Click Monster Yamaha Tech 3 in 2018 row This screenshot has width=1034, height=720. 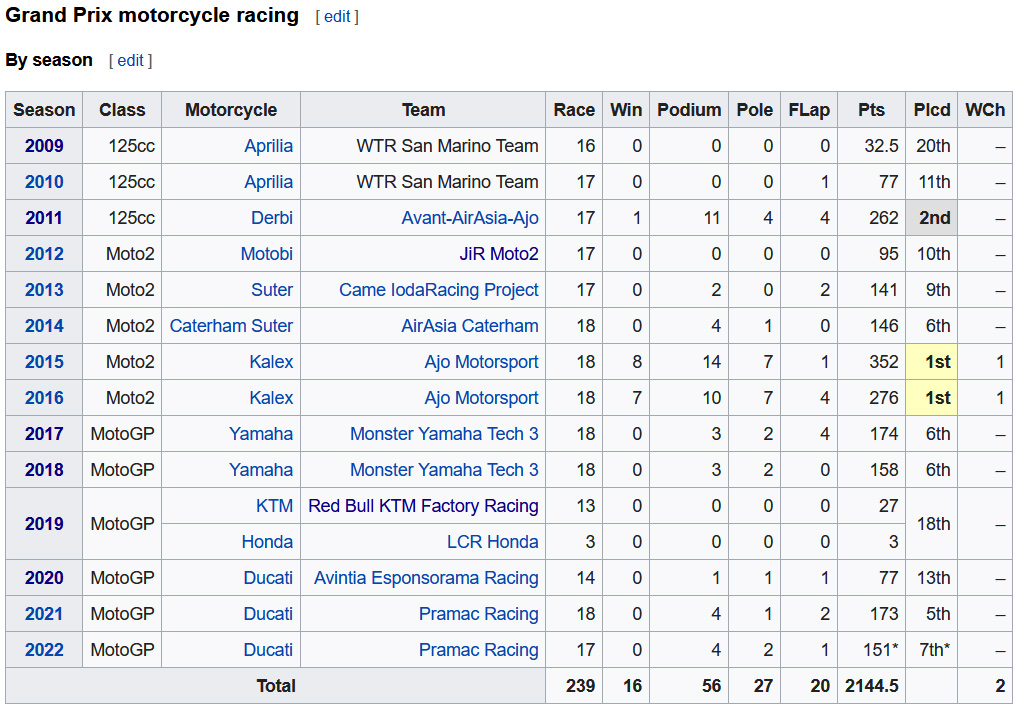pyautogui.click(x=444, y=469)
